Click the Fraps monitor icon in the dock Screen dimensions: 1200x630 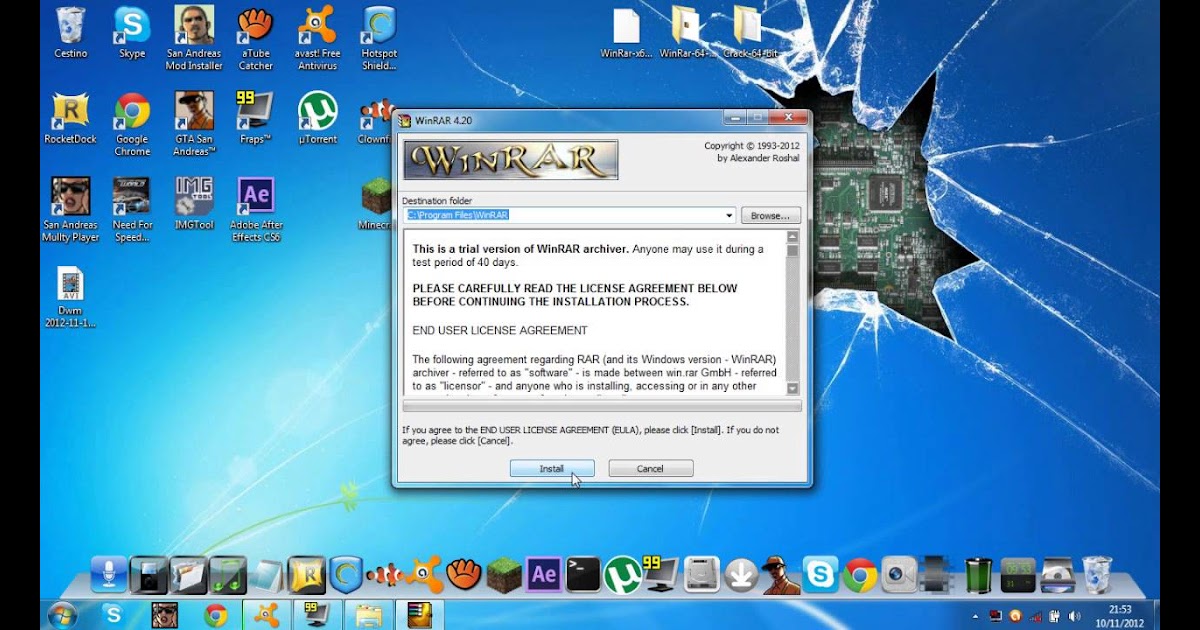pyautogui.click(x=660, y=575)
